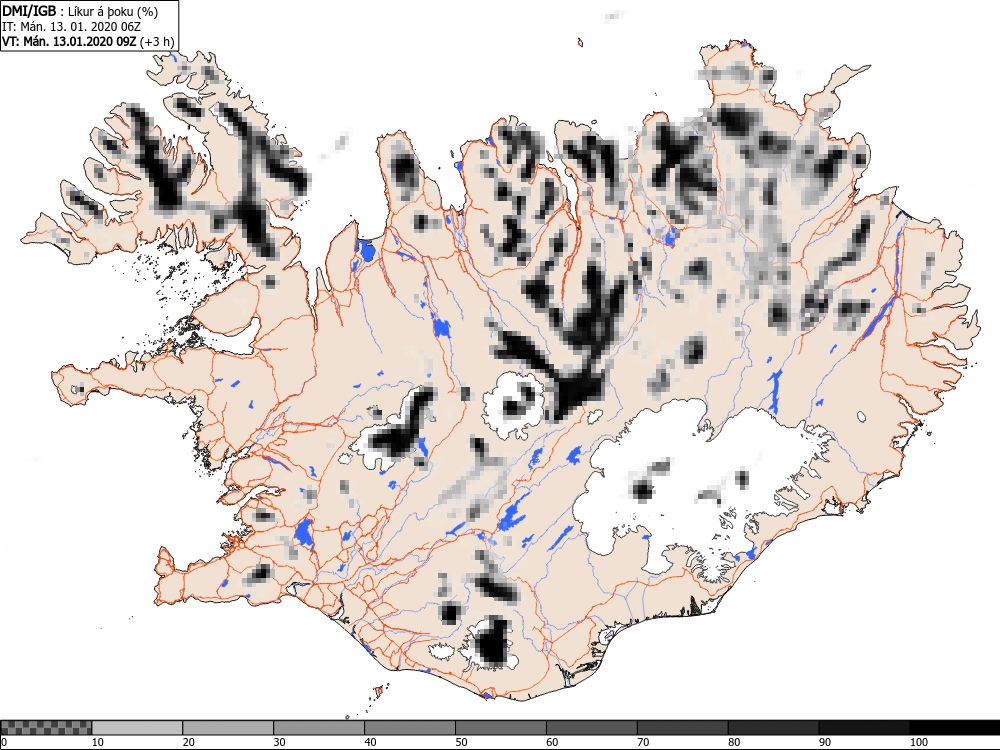Click the legend label '80'
The height and width of the screenshot is (750, 1000).
[734, 742]
